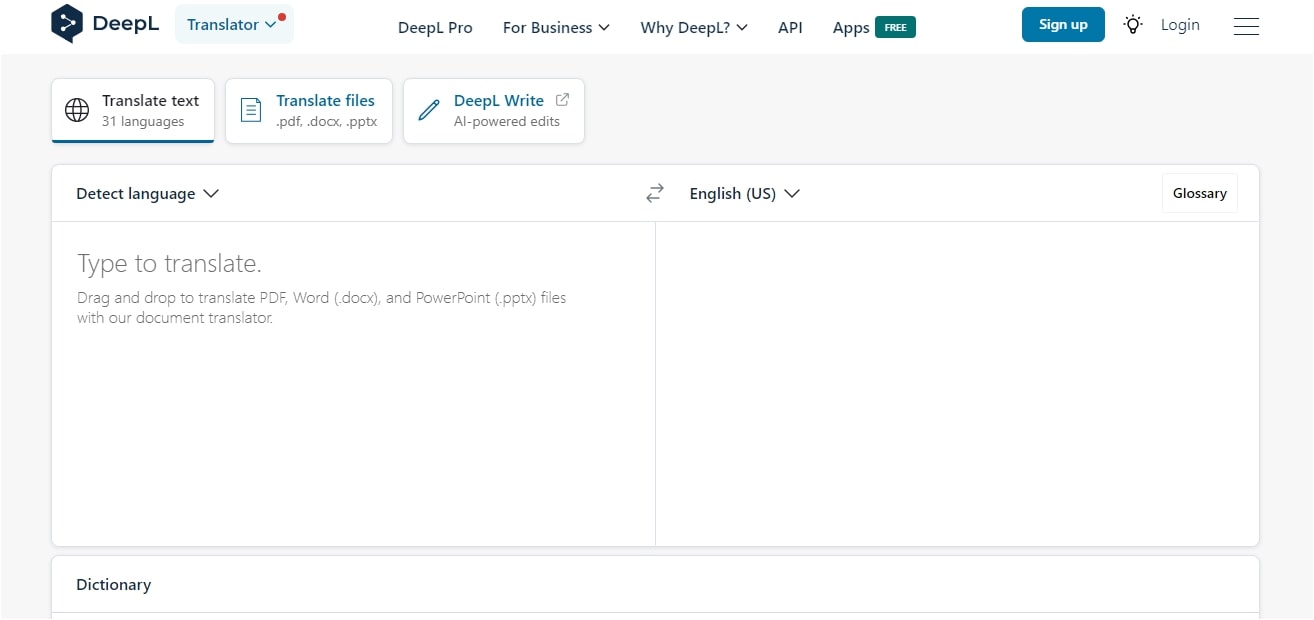Open the English (US) target language dropdown

(x=744, y=194)
